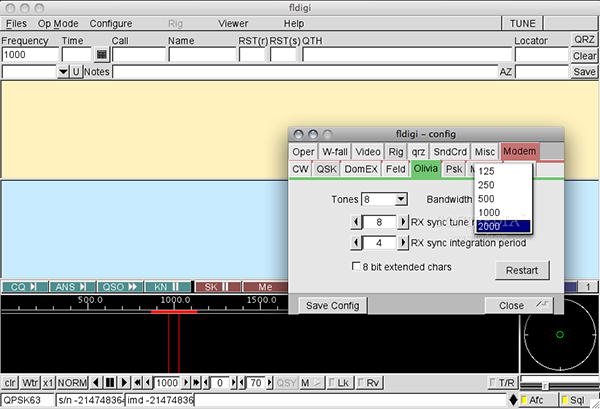Click the double-right arrow after the 1000 field
The height and width of the screenshot is (409, 600).
(x=196, y=382)
